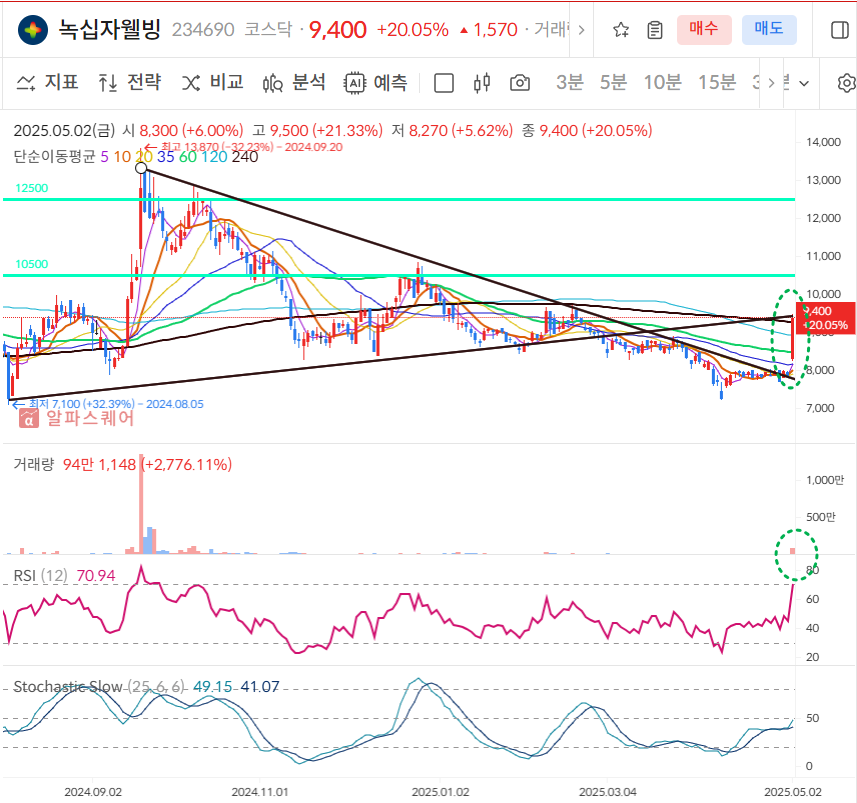This screenshot has width=857, height=803.
Task: Click the 2024.11.01 date axis label
Action: [260, 792]
